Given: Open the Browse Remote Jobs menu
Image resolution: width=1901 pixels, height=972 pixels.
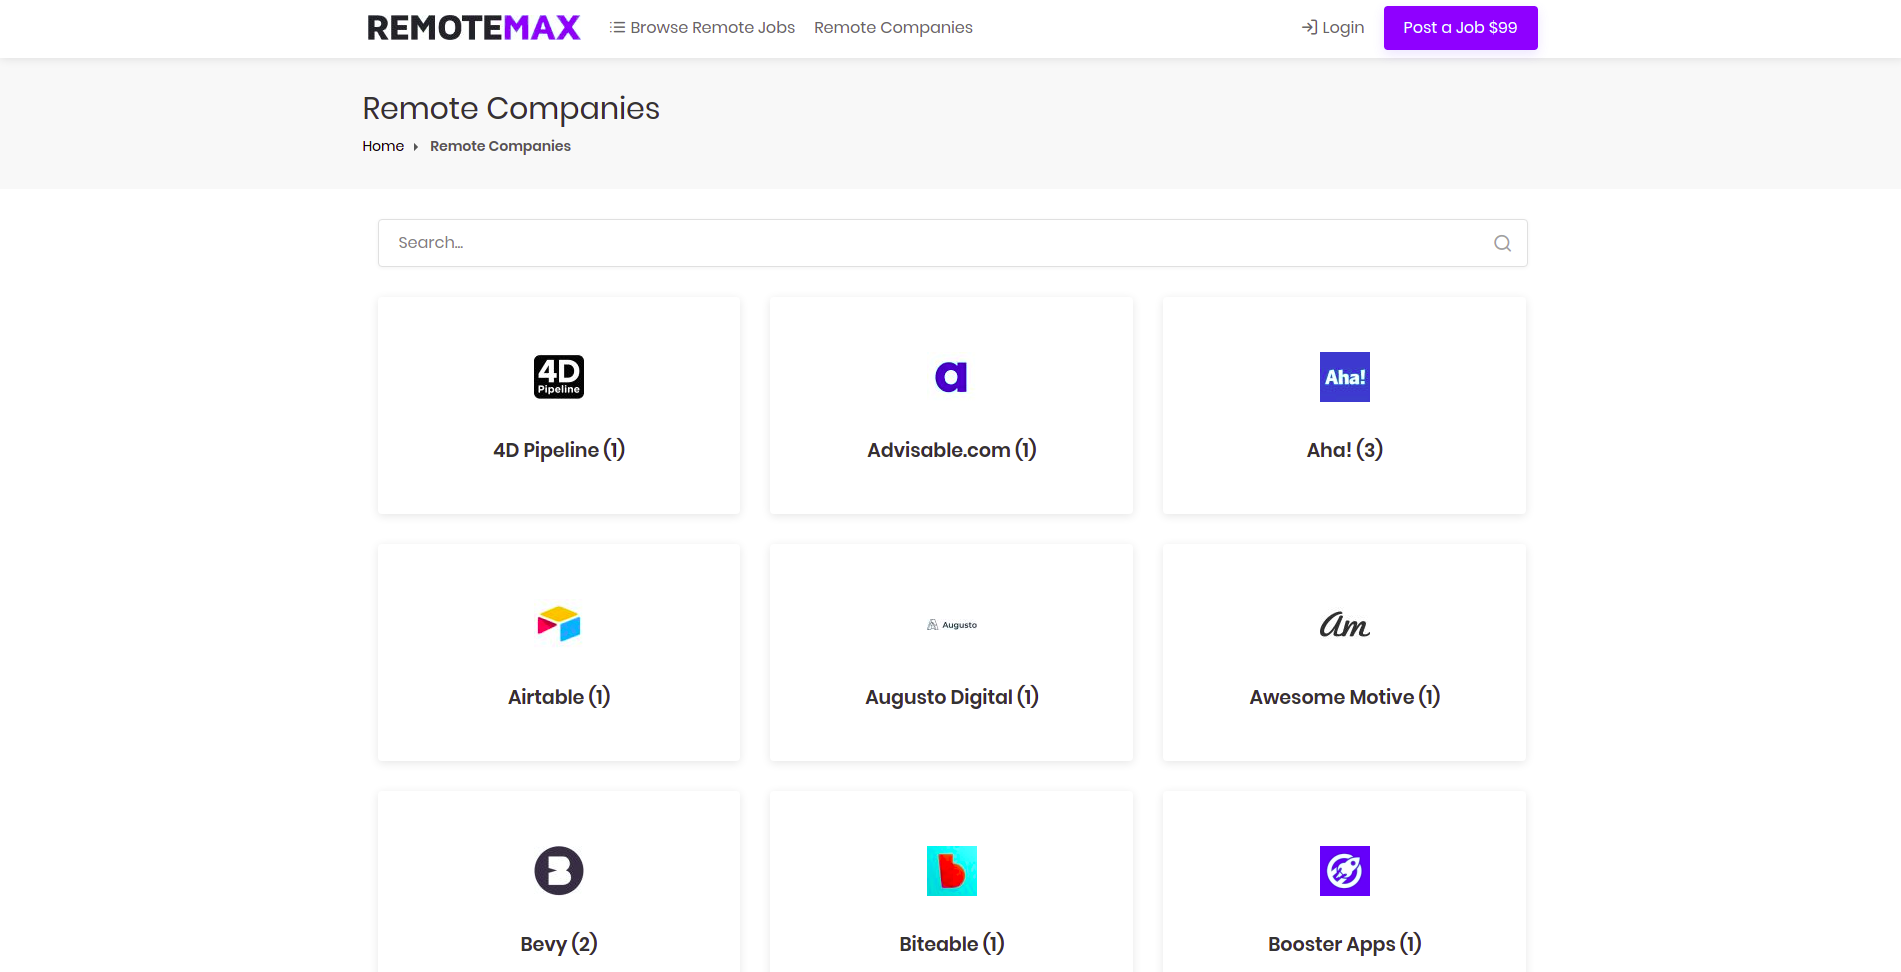Looking at the screenshot, I should point(712,27).
